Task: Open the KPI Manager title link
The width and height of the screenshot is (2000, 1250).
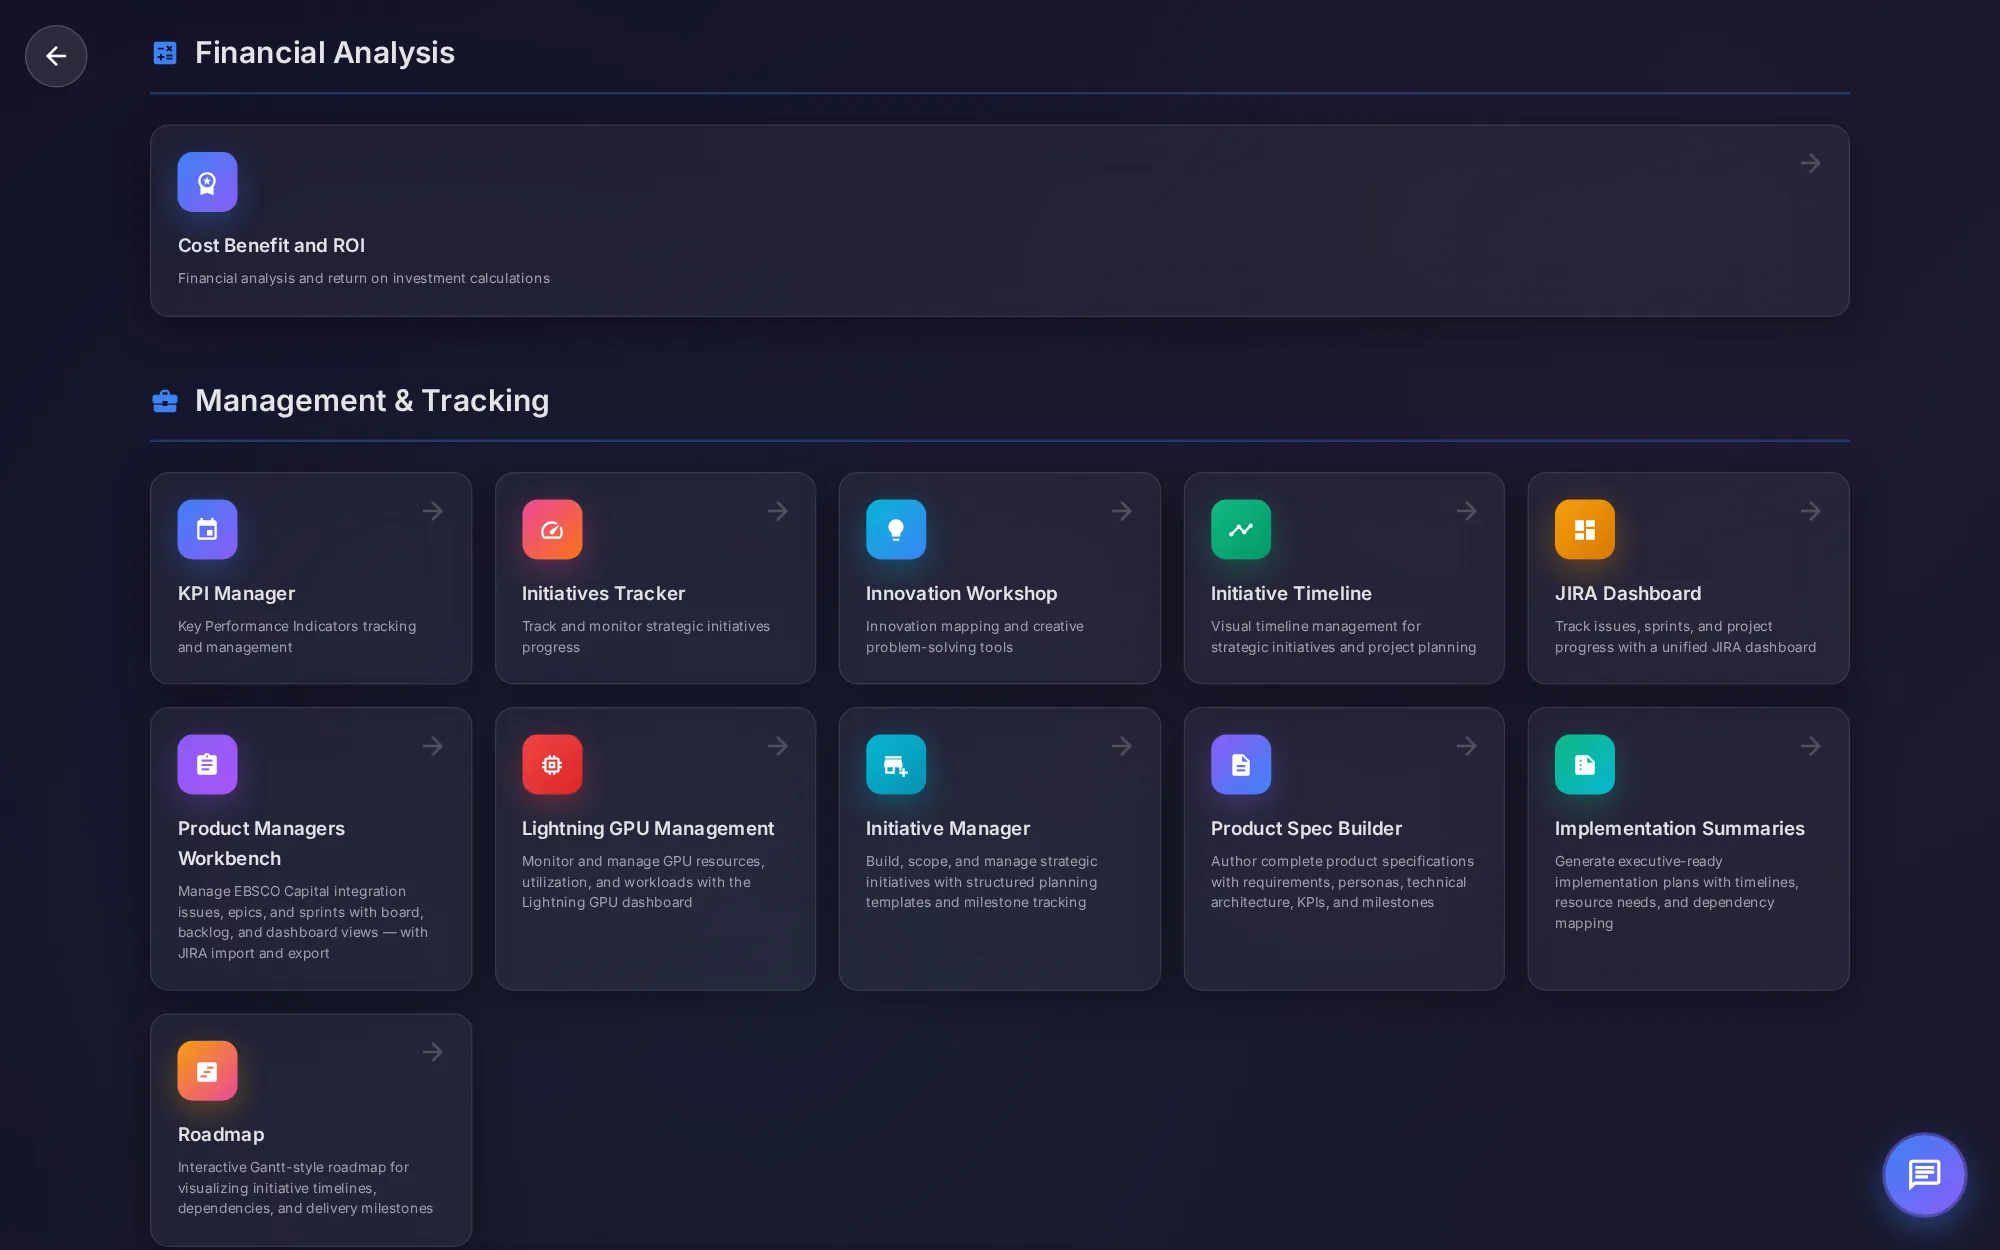Action: point(236,594)
